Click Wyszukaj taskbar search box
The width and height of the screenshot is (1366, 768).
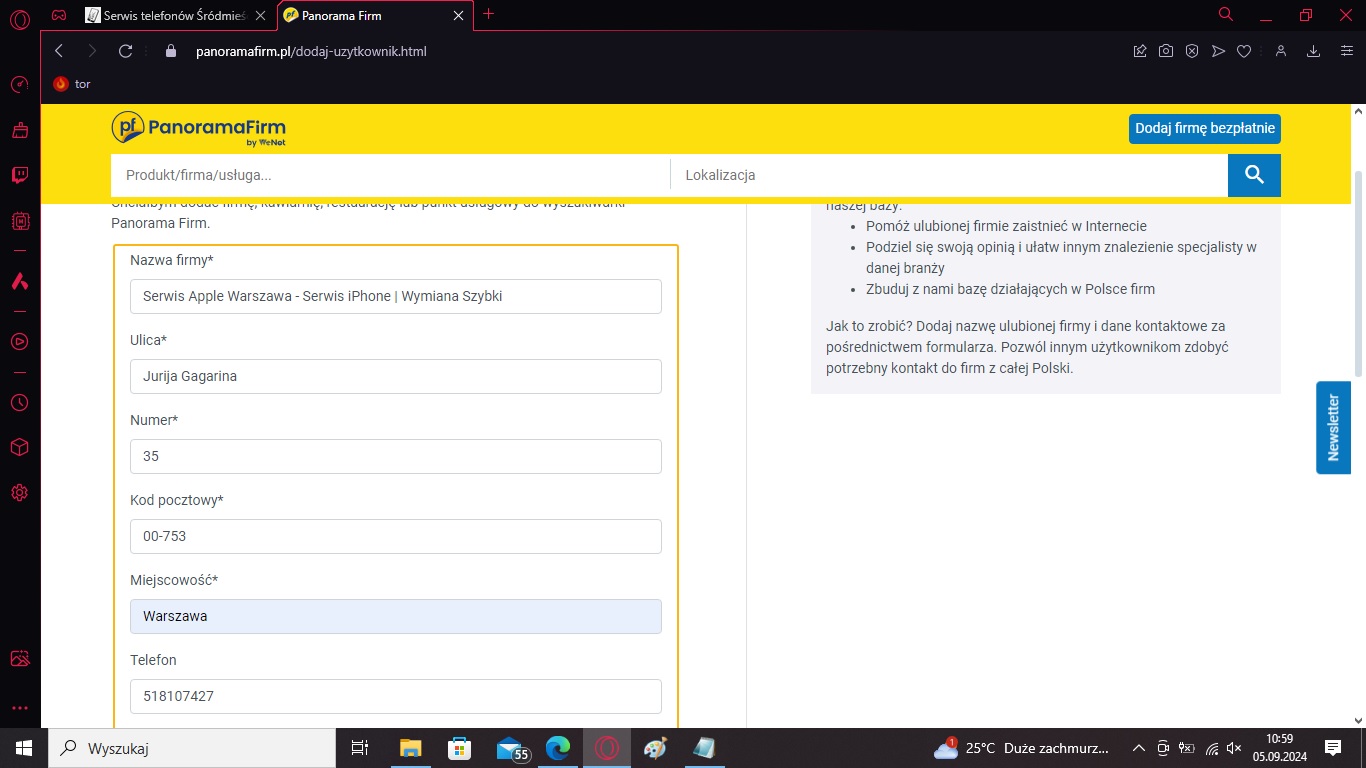coord(192,748)
